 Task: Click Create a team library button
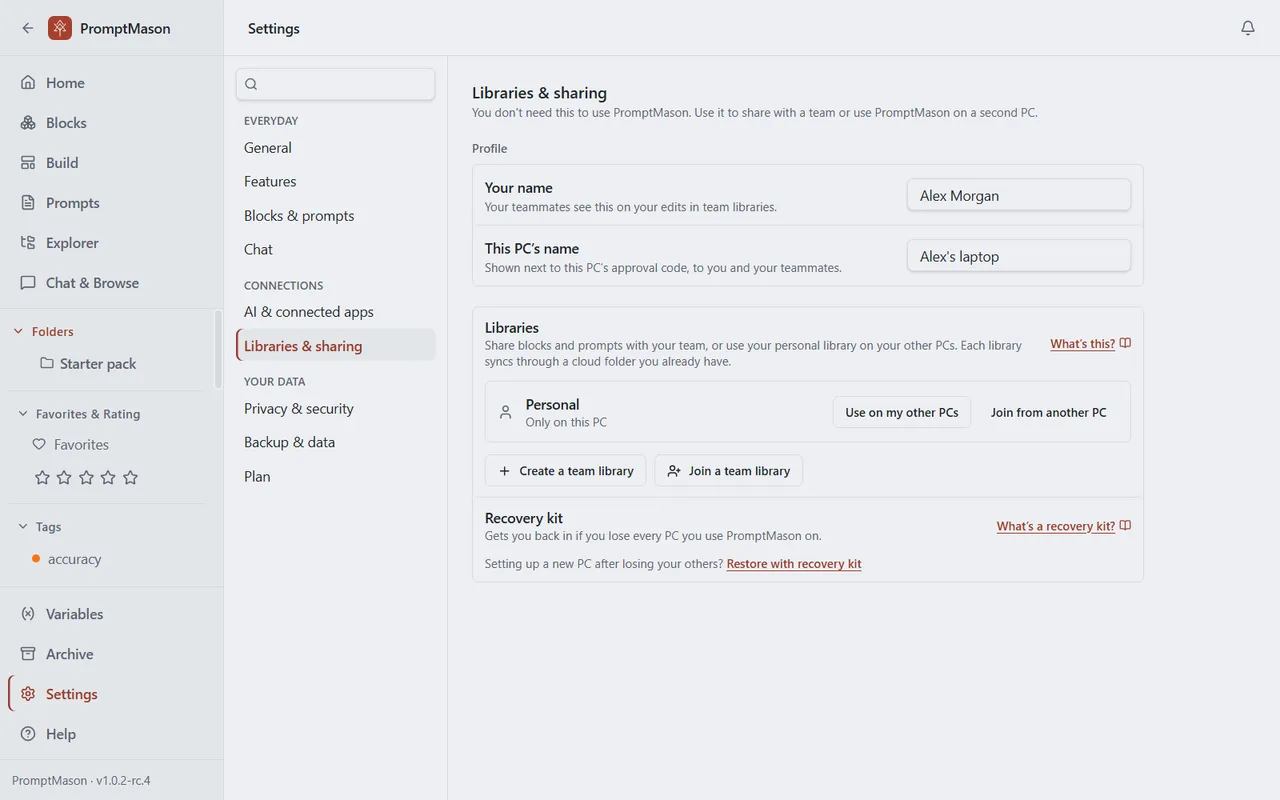565,471
